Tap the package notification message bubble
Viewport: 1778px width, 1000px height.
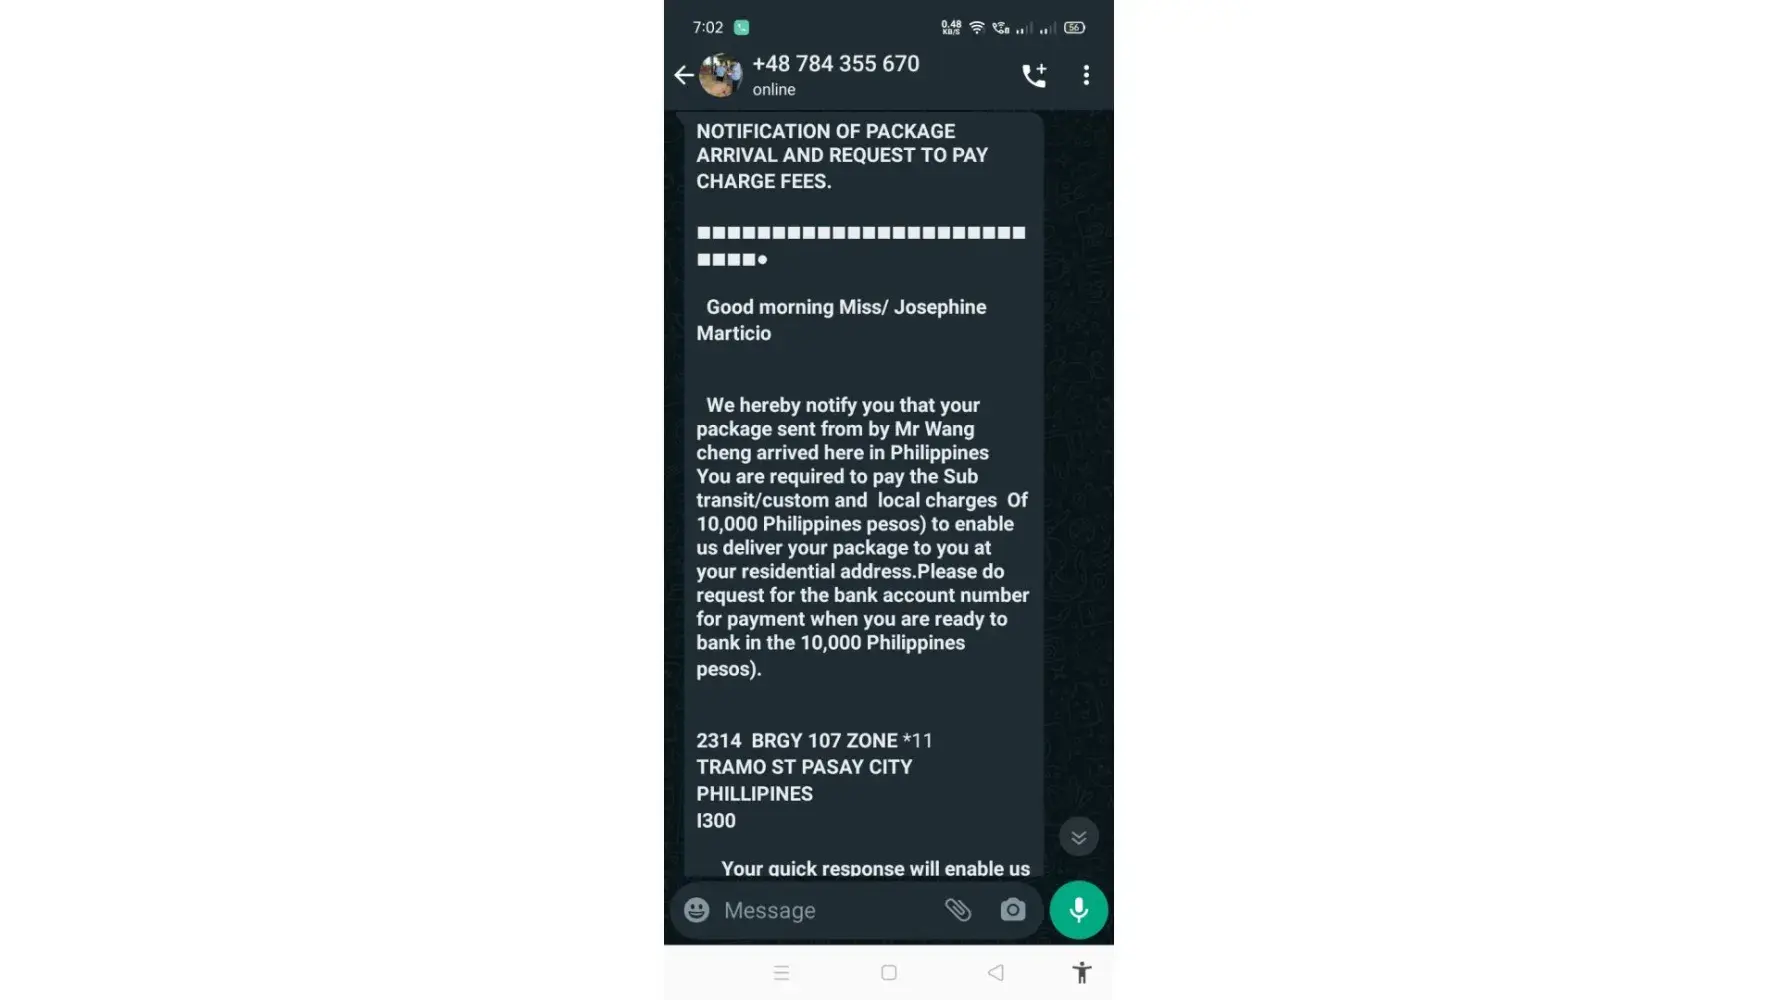(x=864, y=494)
